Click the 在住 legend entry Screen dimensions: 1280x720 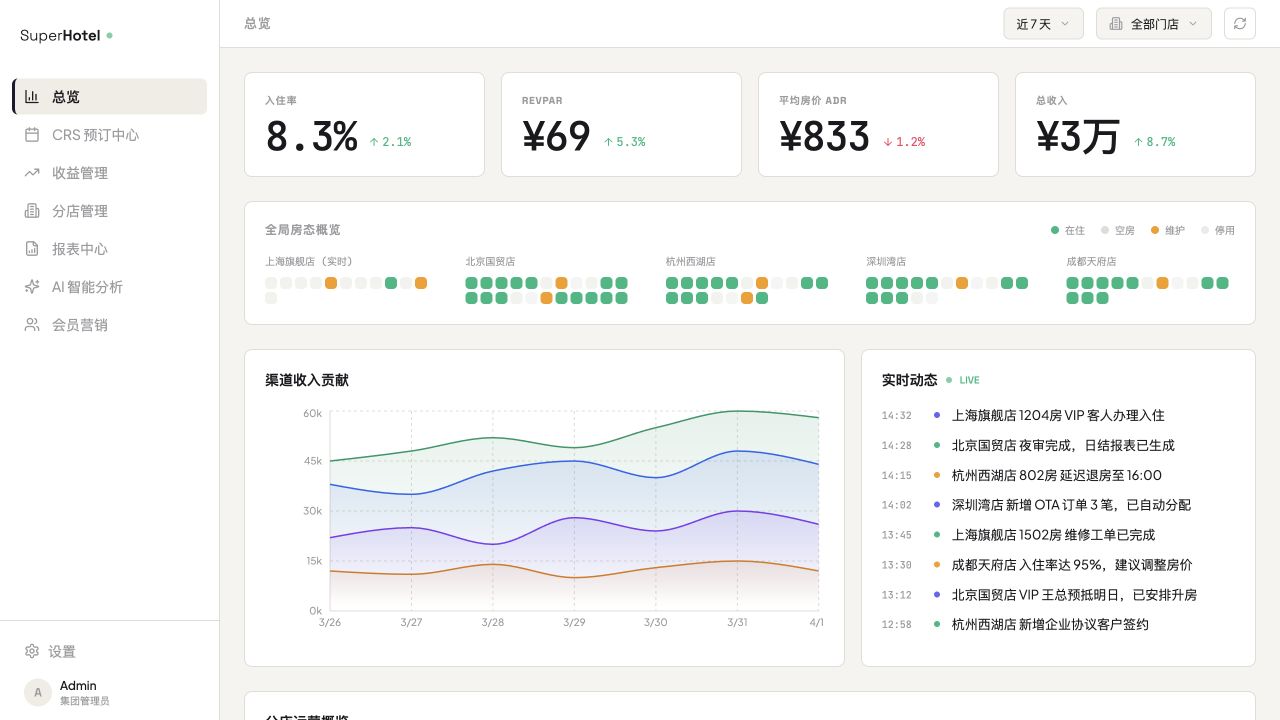tap(1068, 230)
